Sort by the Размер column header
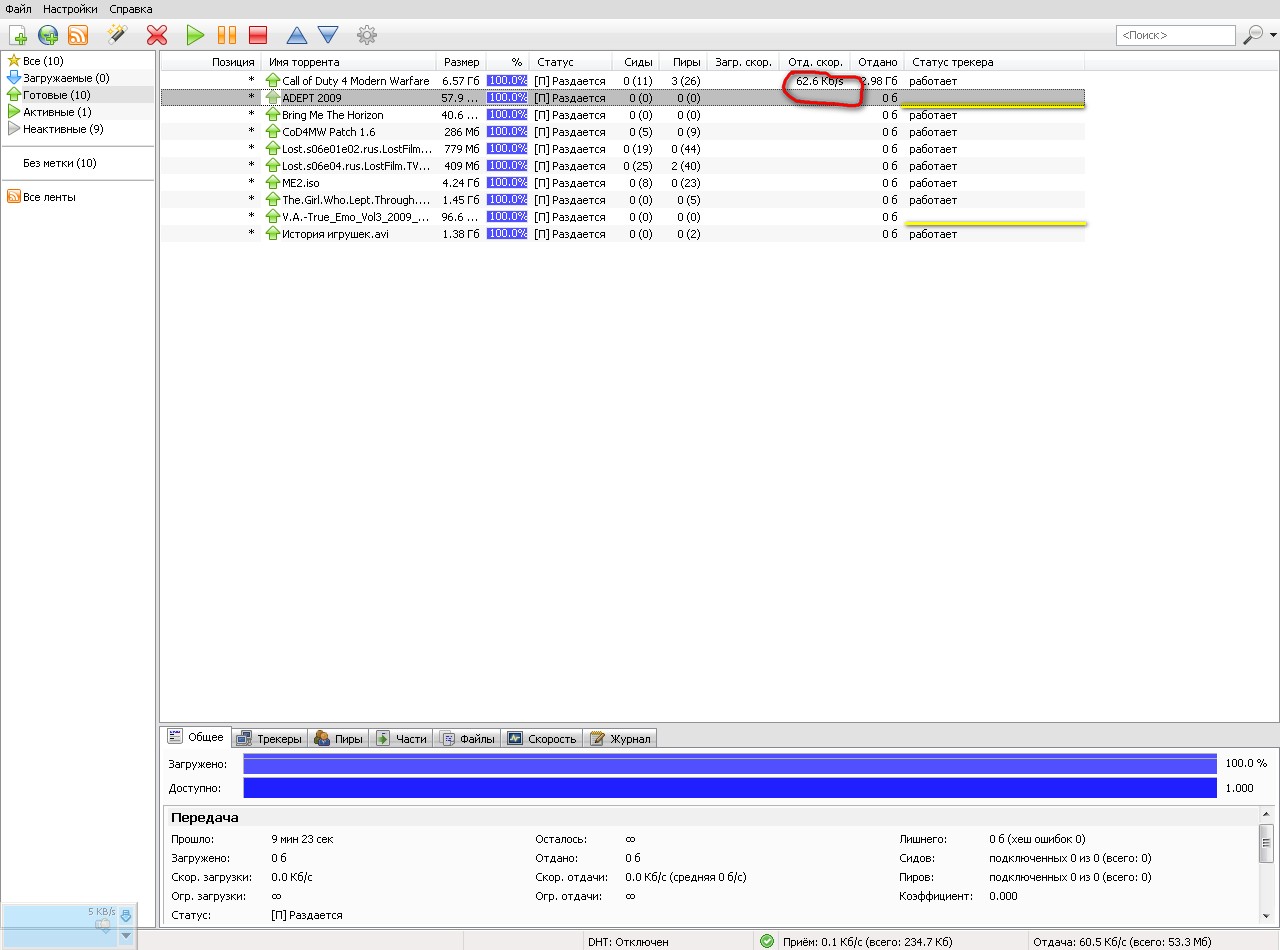 click(461, 62)
